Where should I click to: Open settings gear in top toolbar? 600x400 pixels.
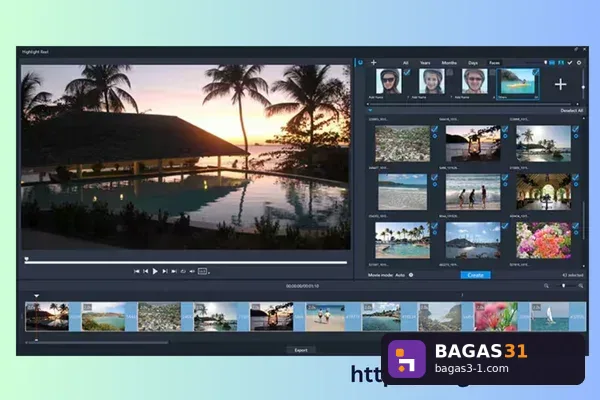pos(579,62)
